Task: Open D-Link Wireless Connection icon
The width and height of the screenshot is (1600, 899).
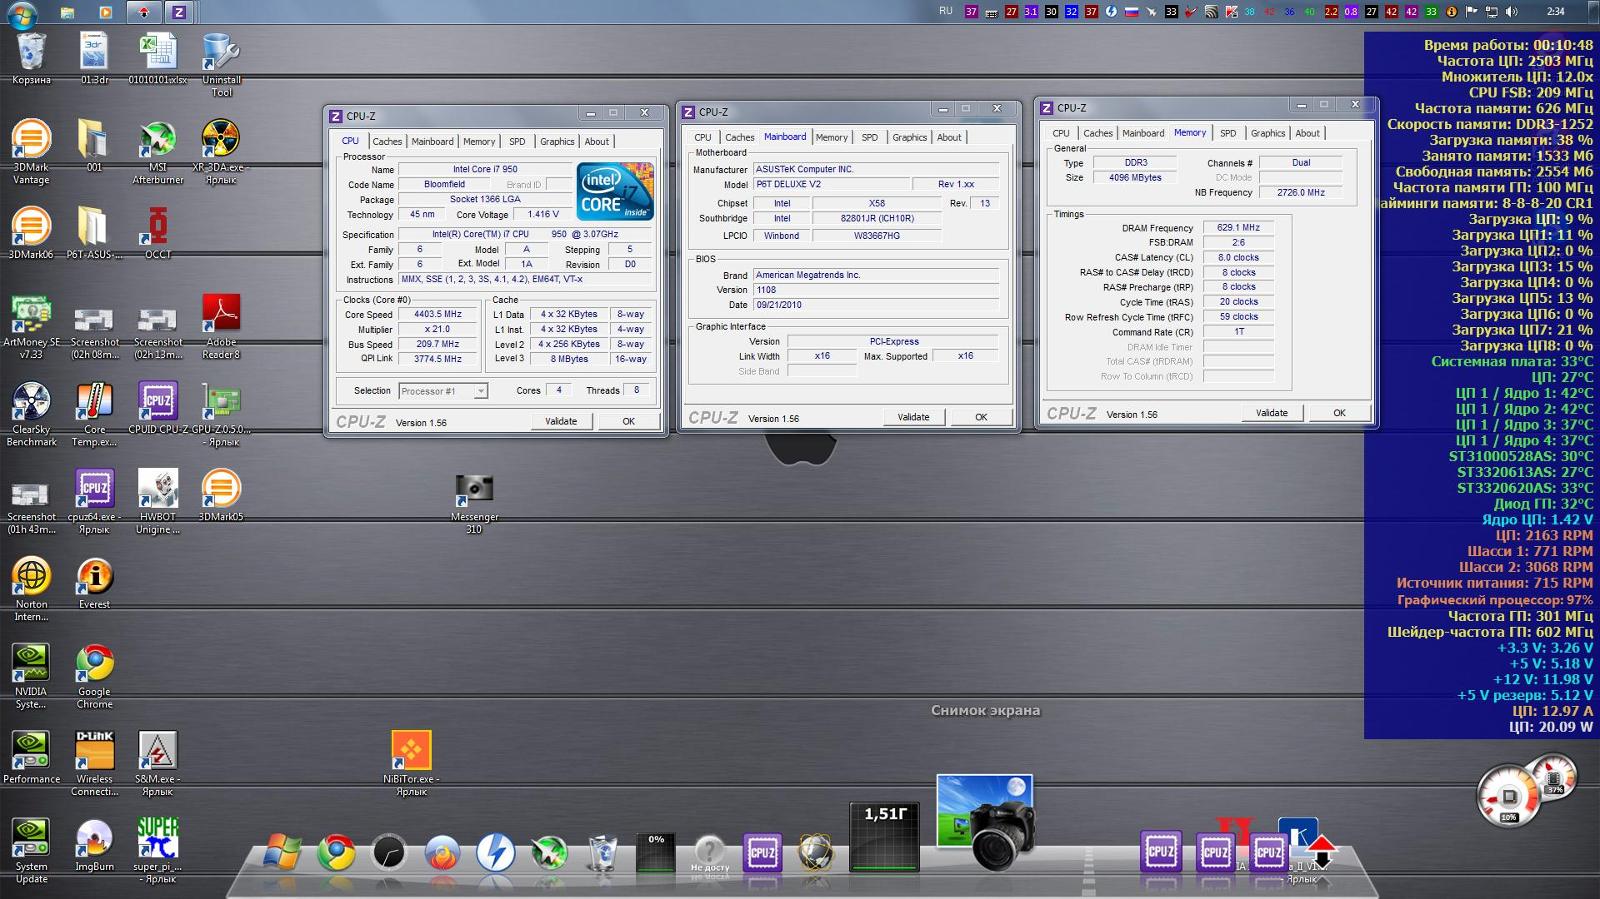Action: (x=94, y=762)
